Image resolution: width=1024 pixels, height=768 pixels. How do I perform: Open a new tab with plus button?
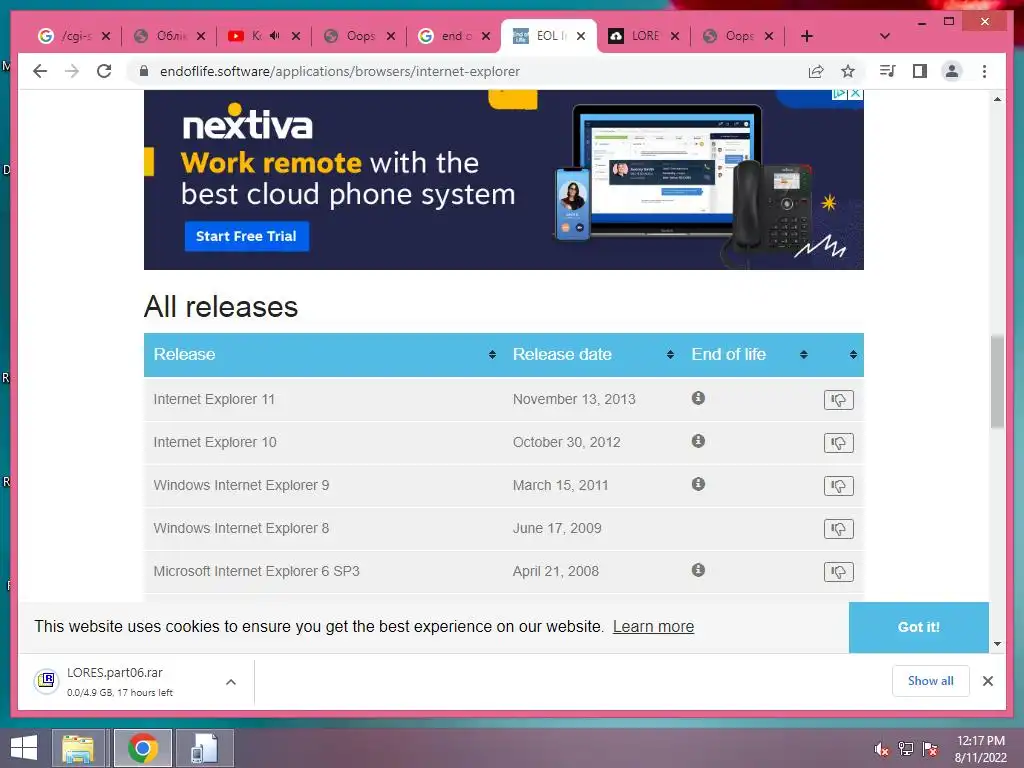(807, 36)
